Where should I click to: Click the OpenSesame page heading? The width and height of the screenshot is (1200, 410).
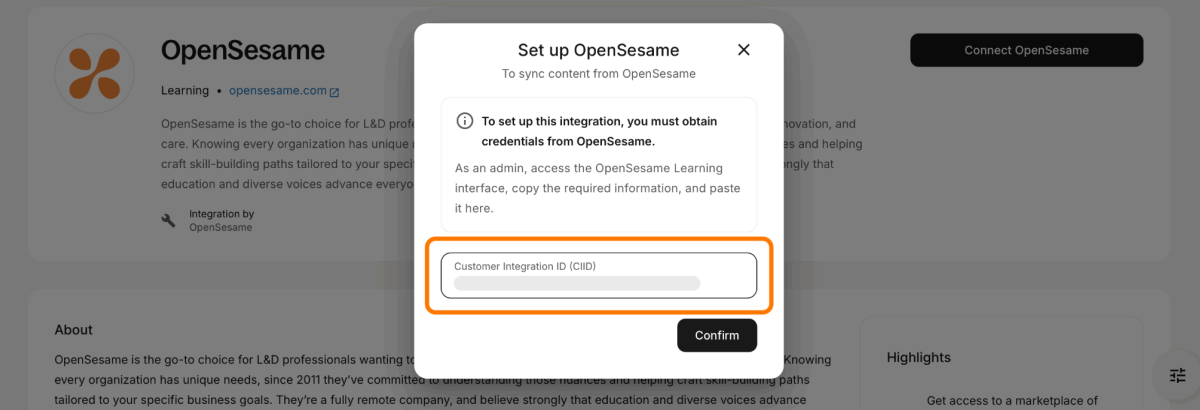243,50
